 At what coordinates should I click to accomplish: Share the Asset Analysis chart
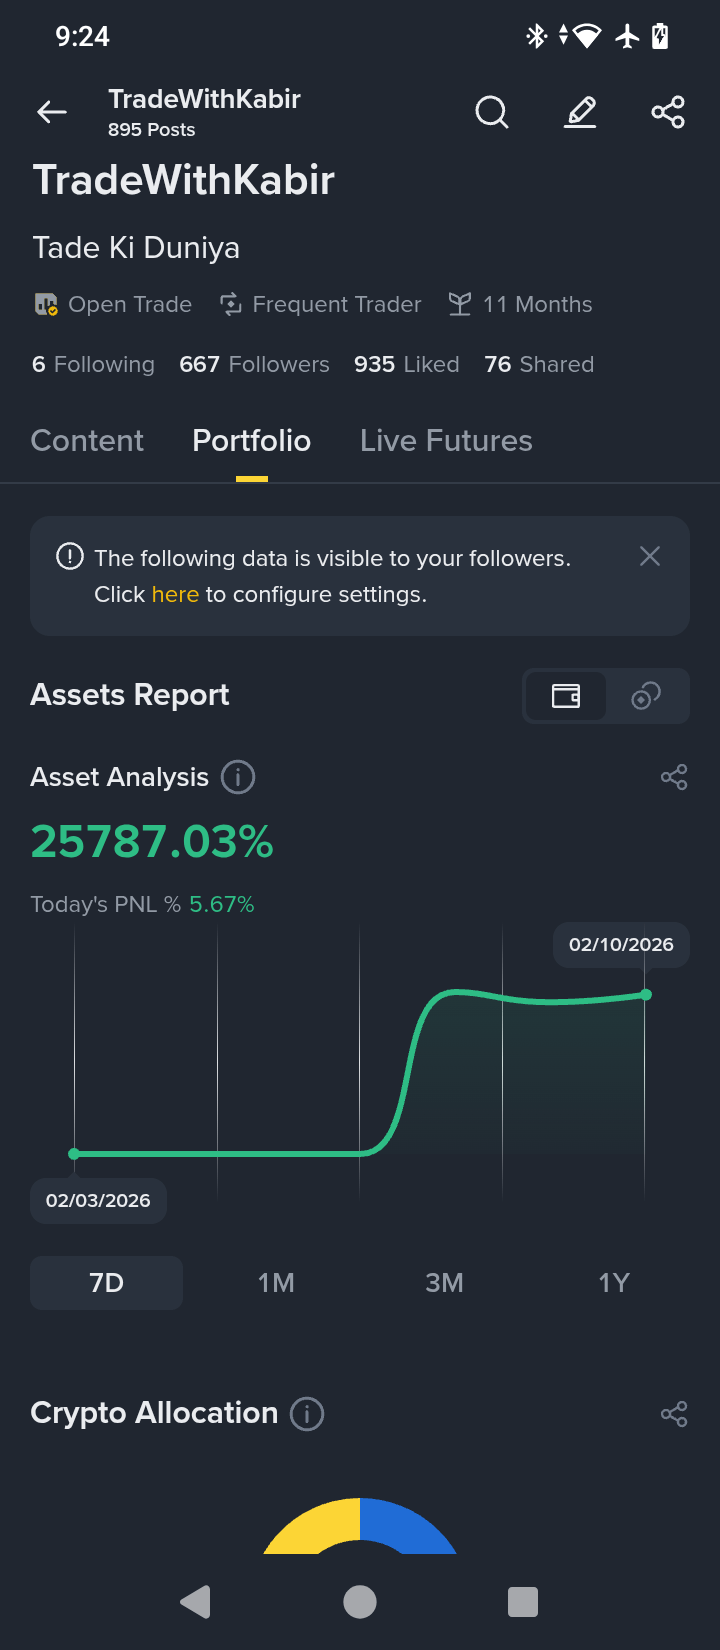click(x=674, y=777)
